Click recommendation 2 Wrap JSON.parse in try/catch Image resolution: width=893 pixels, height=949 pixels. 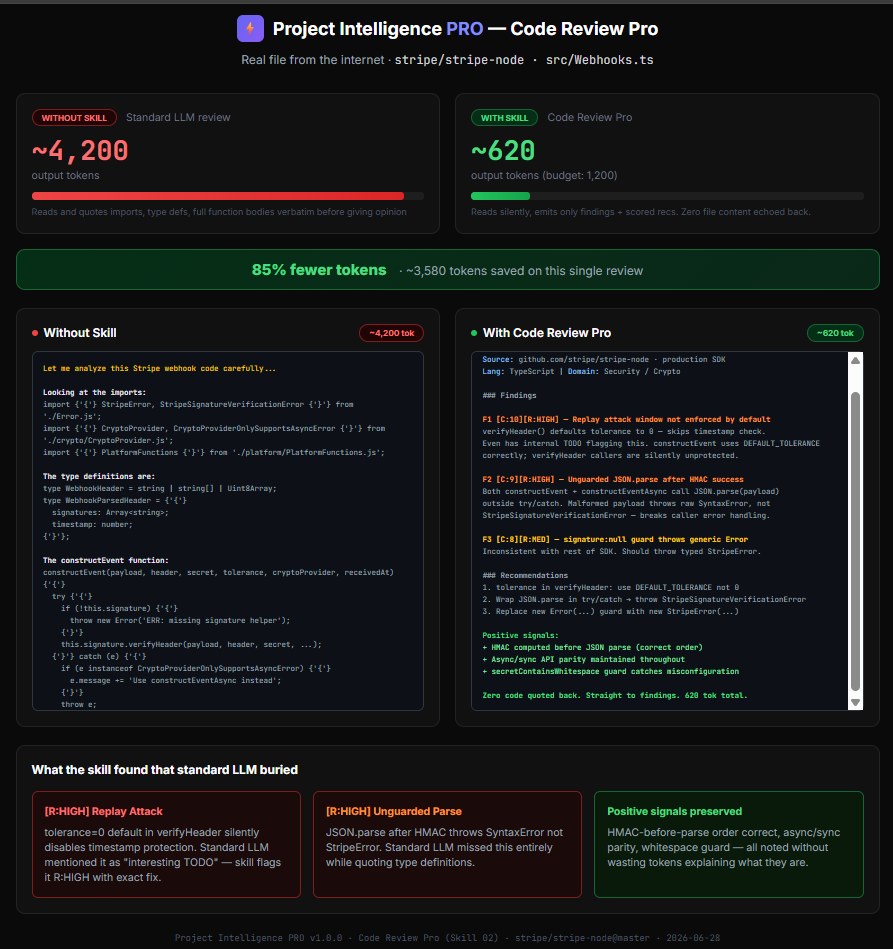644,599
